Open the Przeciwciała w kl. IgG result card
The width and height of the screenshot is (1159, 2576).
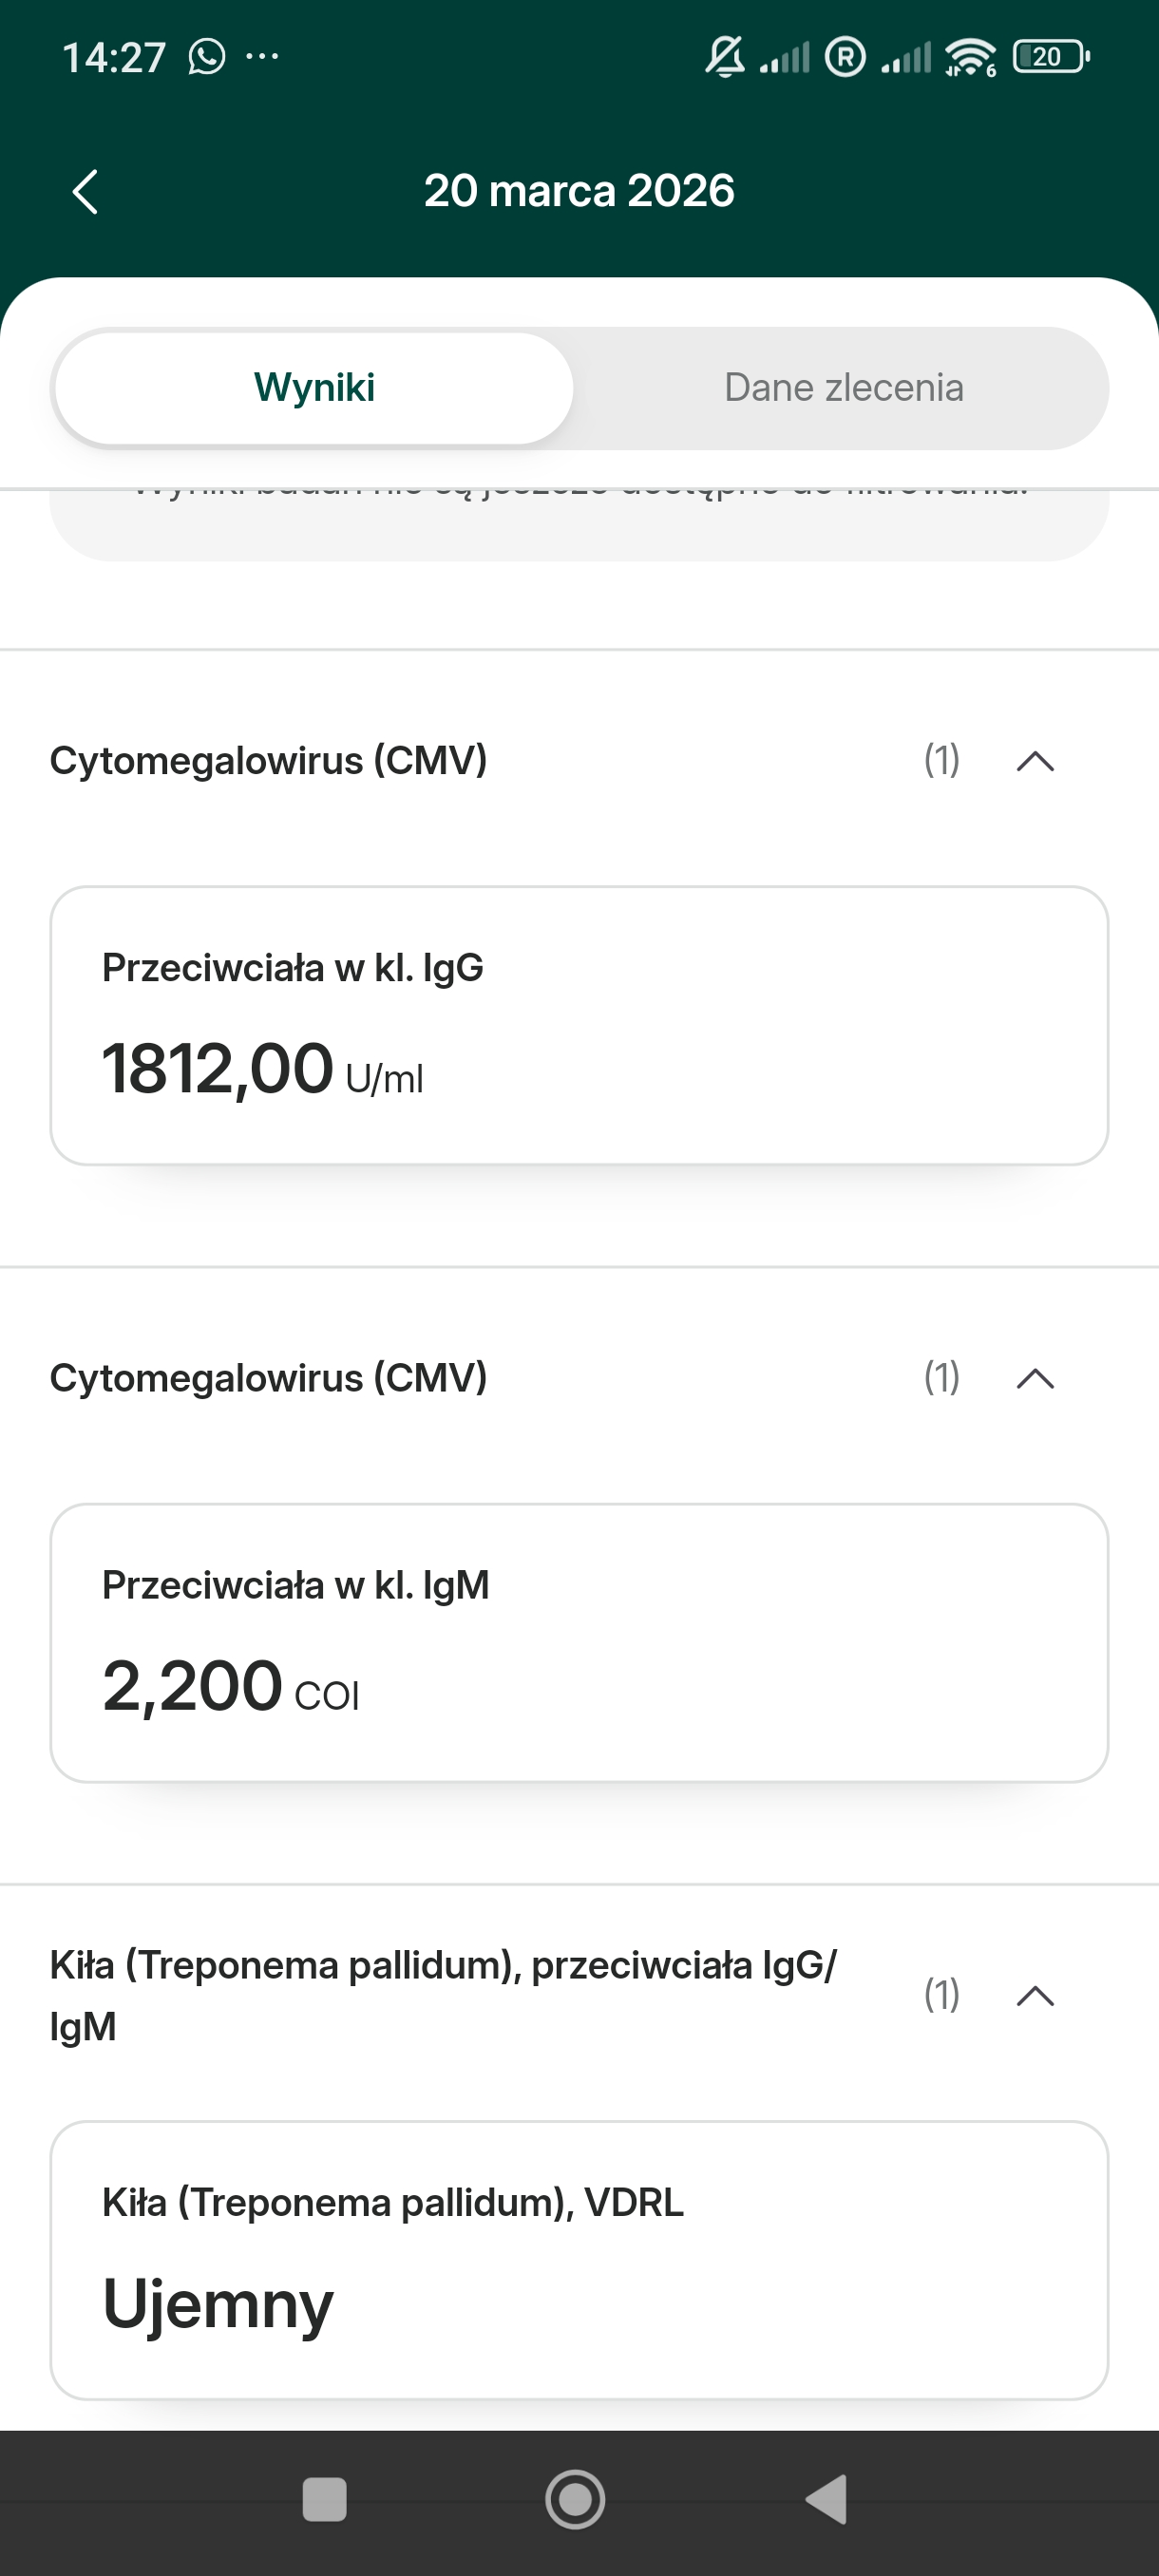tap(579, 1025)
